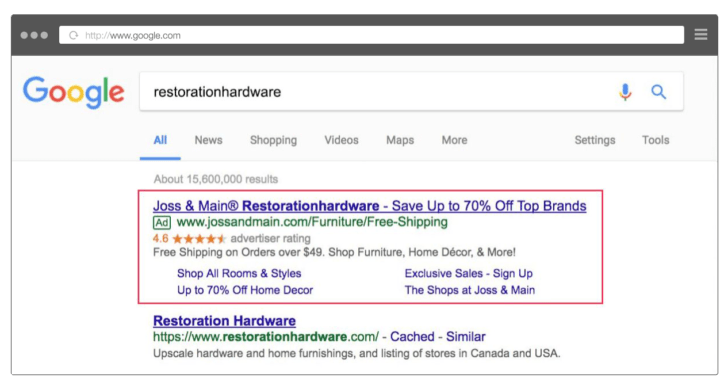Viewport: 728px width, 386px height.
Task: Click the browser window control dots
Action: tap(34, 35)
